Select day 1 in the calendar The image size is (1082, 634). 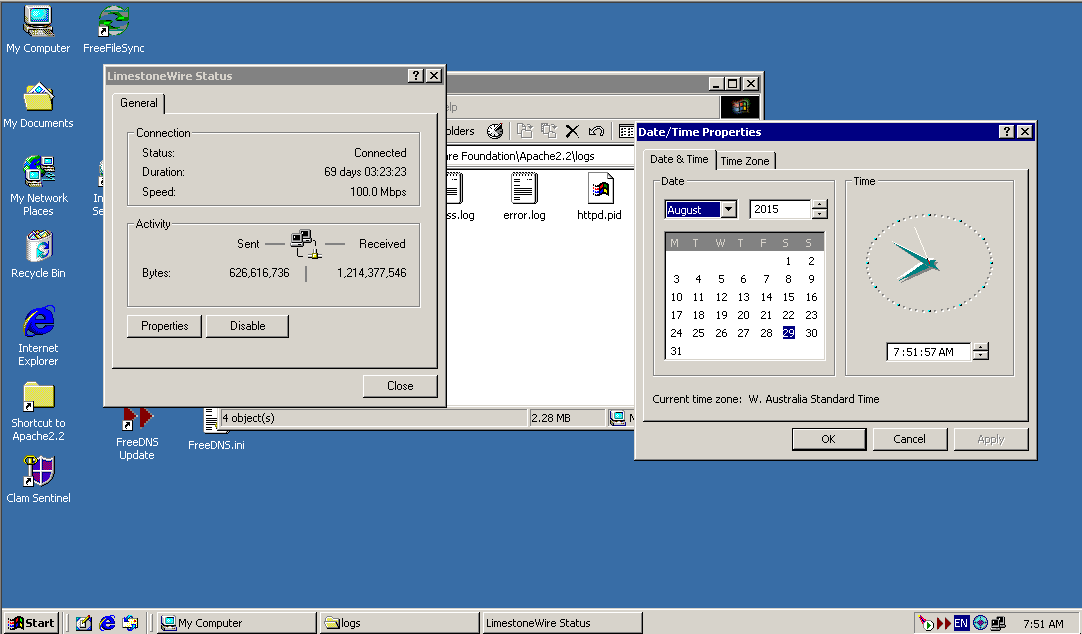point(789,261)
